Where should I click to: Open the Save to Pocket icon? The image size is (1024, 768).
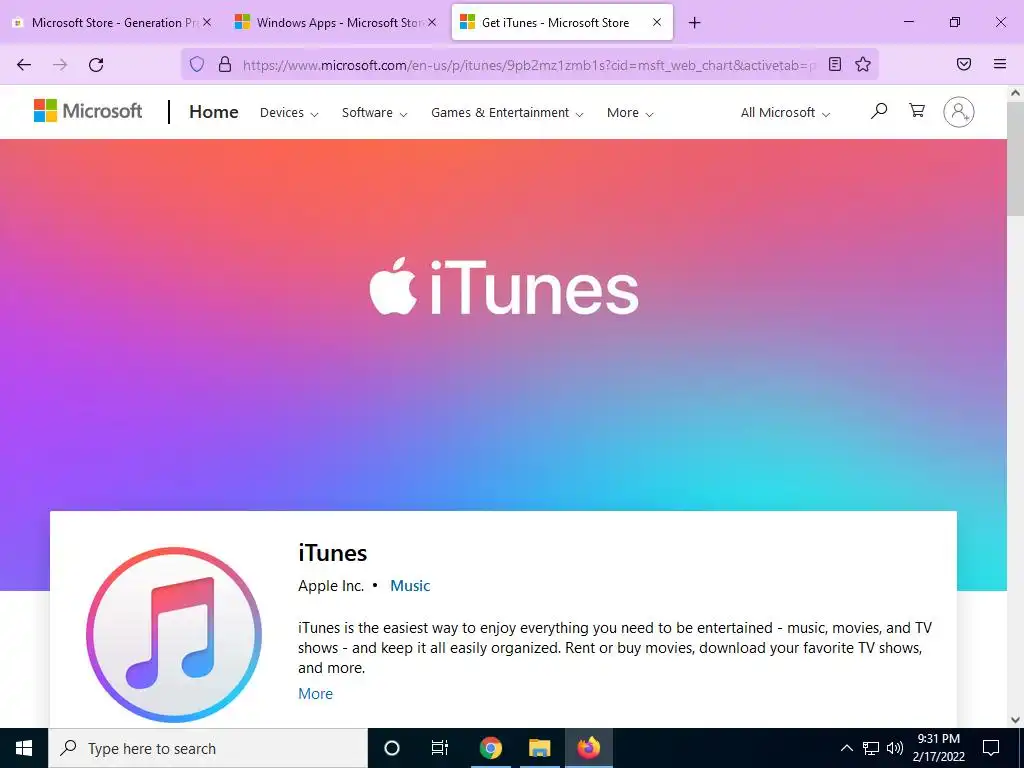point(964,64)
